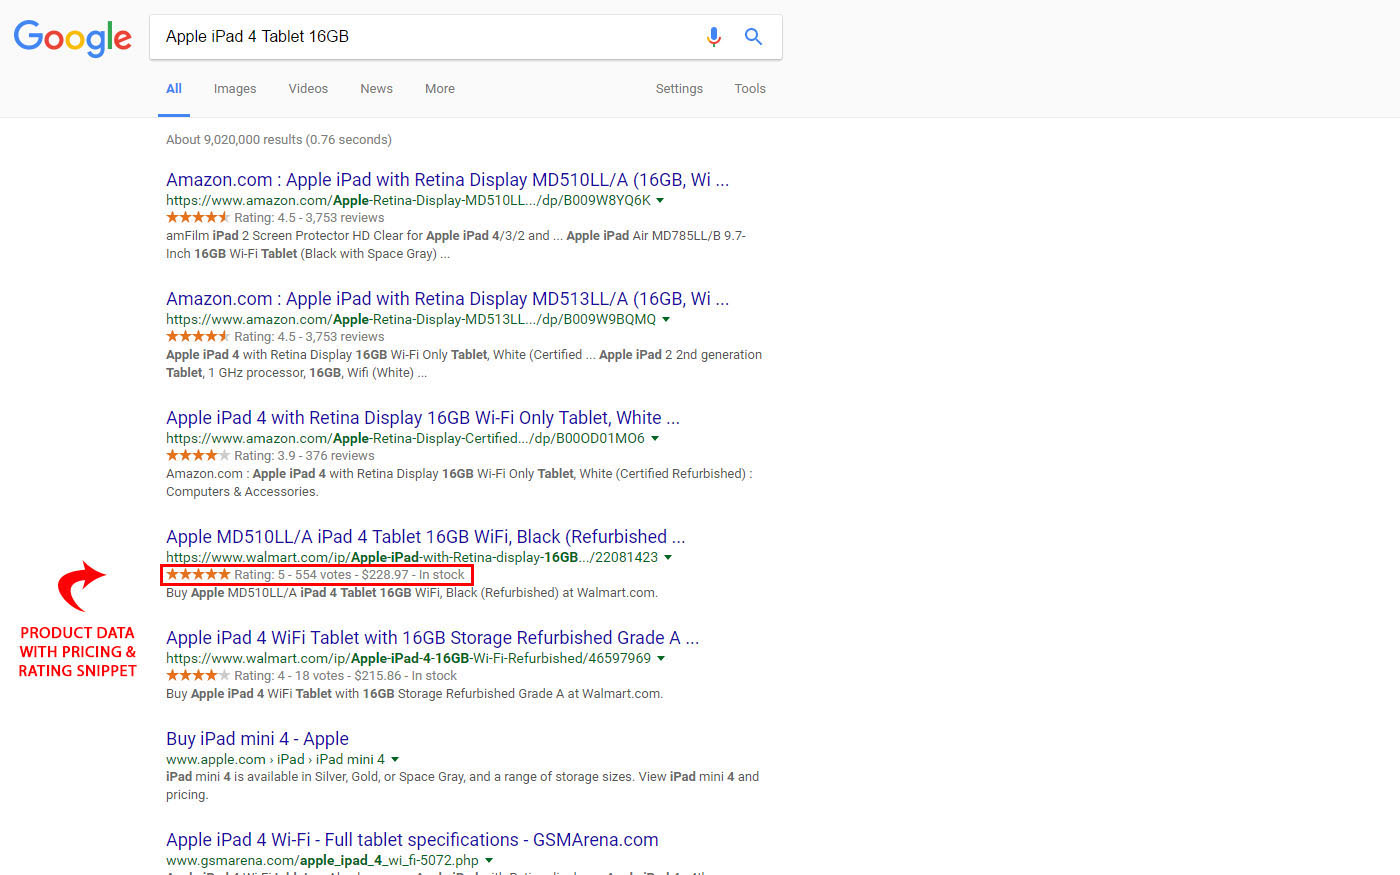Image resolution: width=1400 pixels, height=875 pixels.
Task: Open Walmart Refurbished Grade A result
Action: pyautogui.click(x=432, y=638)
